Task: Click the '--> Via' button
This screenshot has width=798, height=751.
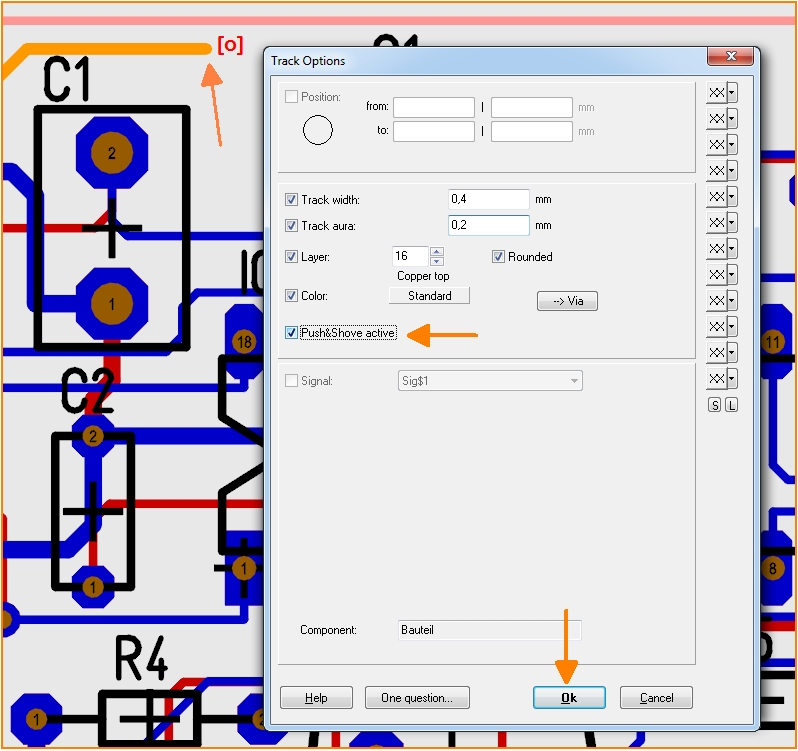Action: coord(567,301)
